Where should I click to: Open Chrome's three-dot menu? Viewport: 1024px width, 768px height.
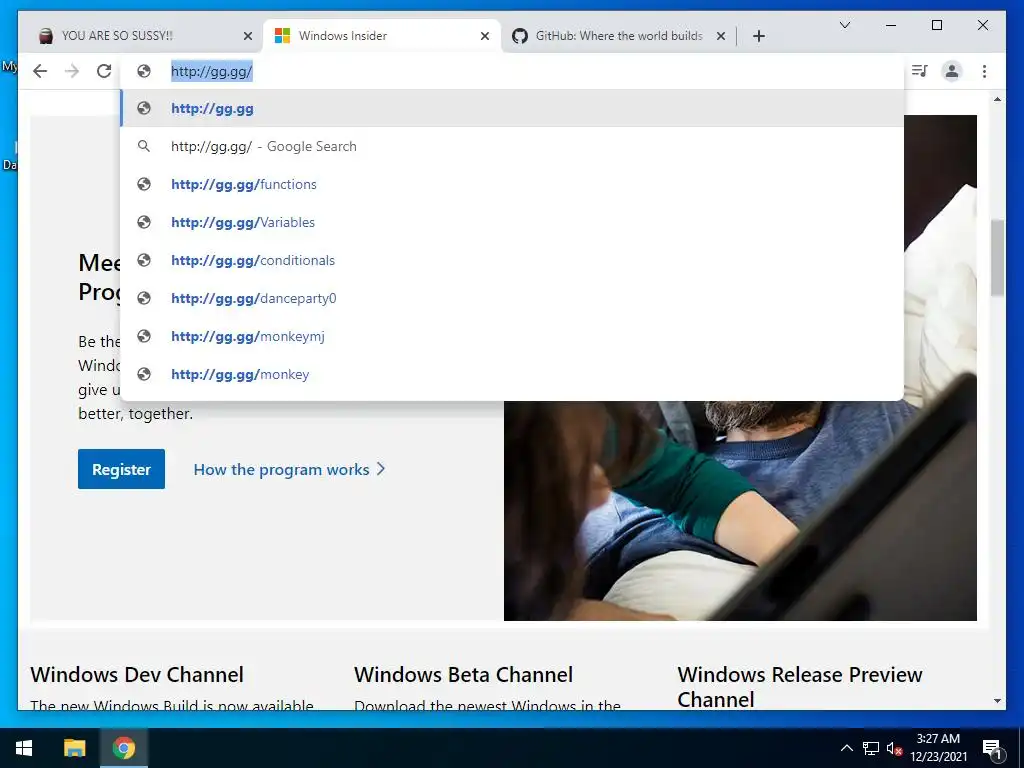(984, 71)
